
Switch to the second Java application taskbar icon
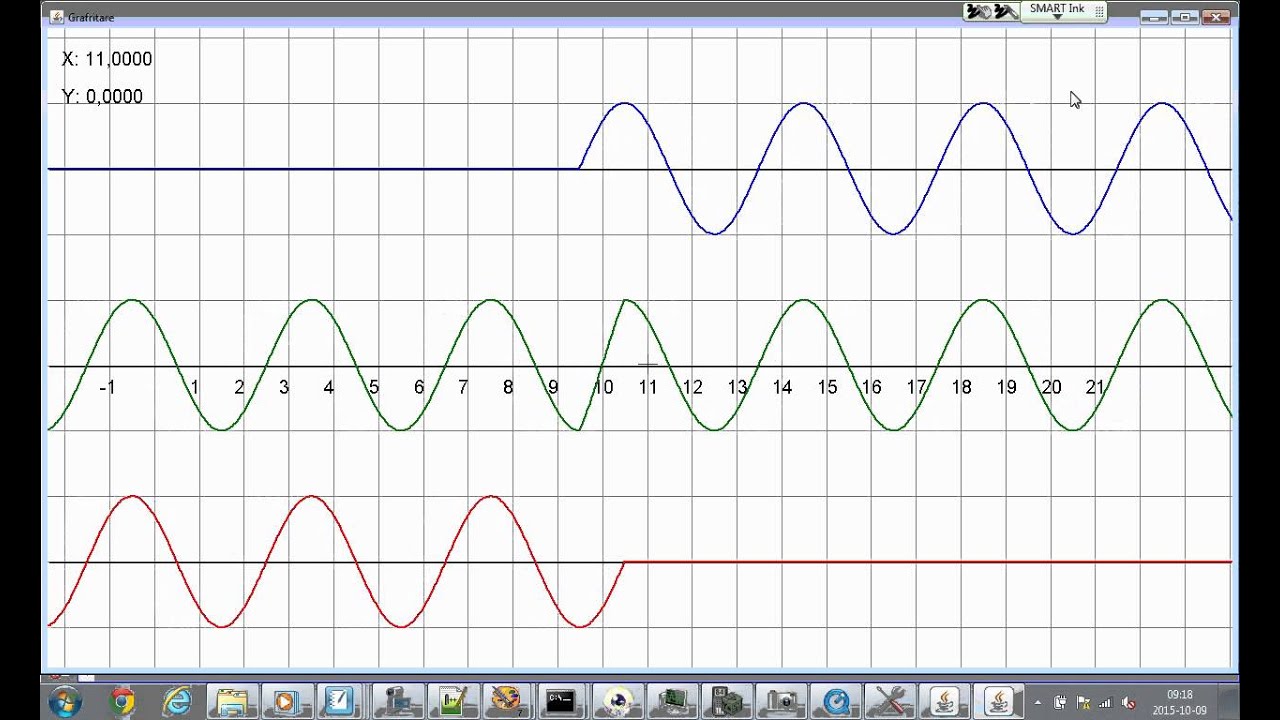pos(999,702)
